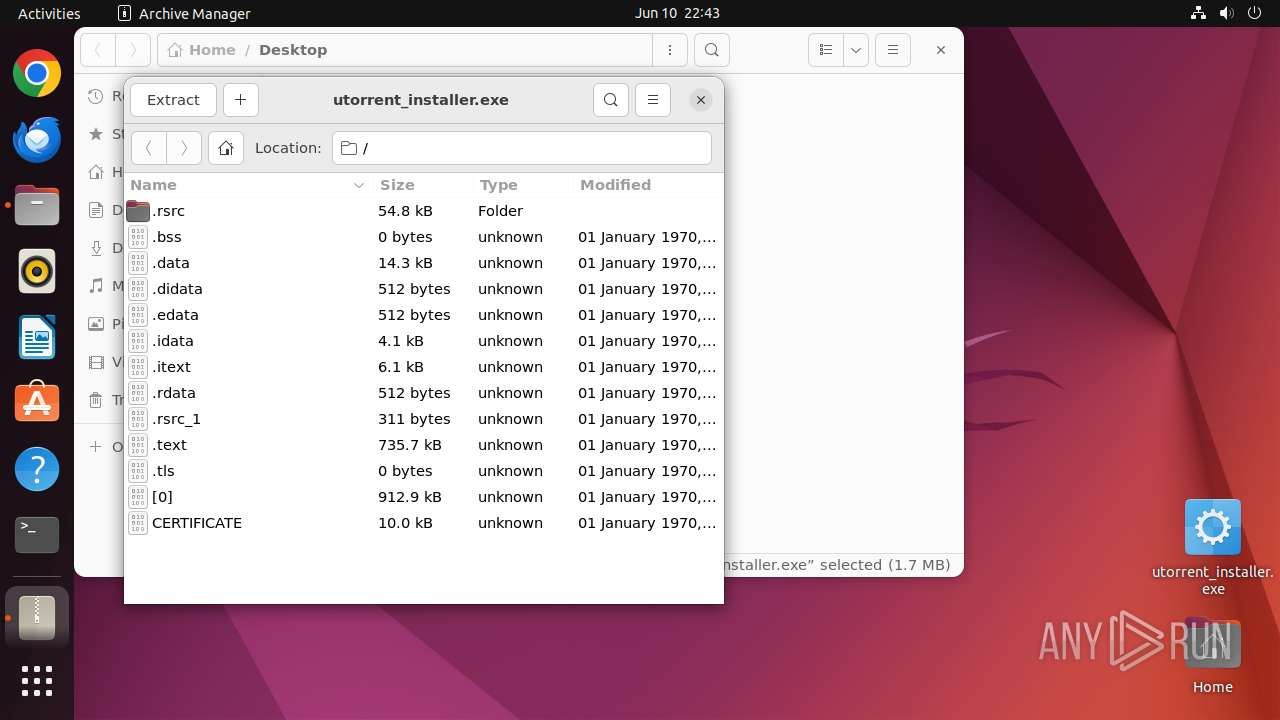Viewport: 1280px width, 720px height.
Task: Open Files app from dock
Action: (x=37, y=206)
